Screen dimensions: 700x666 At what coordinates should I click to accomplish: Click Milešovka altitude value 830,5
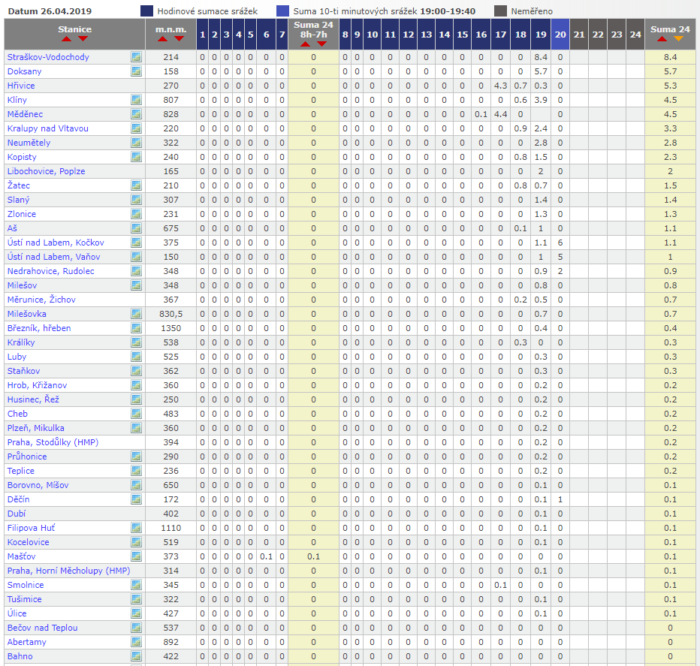coord(171,314)
